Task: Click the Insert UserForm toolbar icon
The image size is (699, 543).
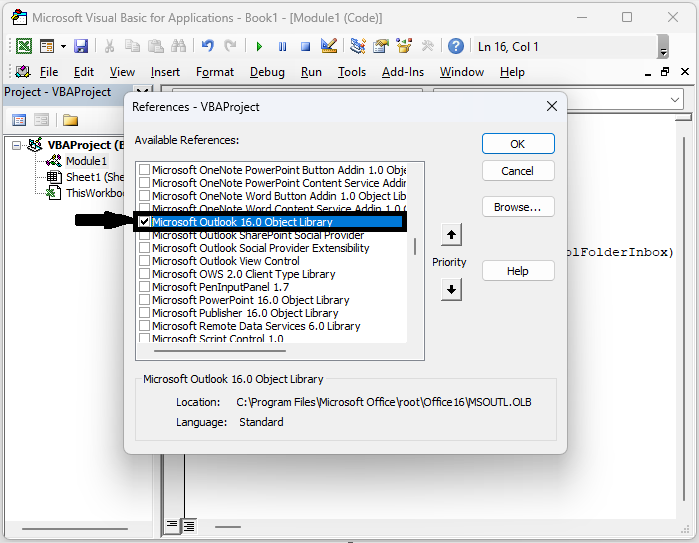Action: pos(47,46)
